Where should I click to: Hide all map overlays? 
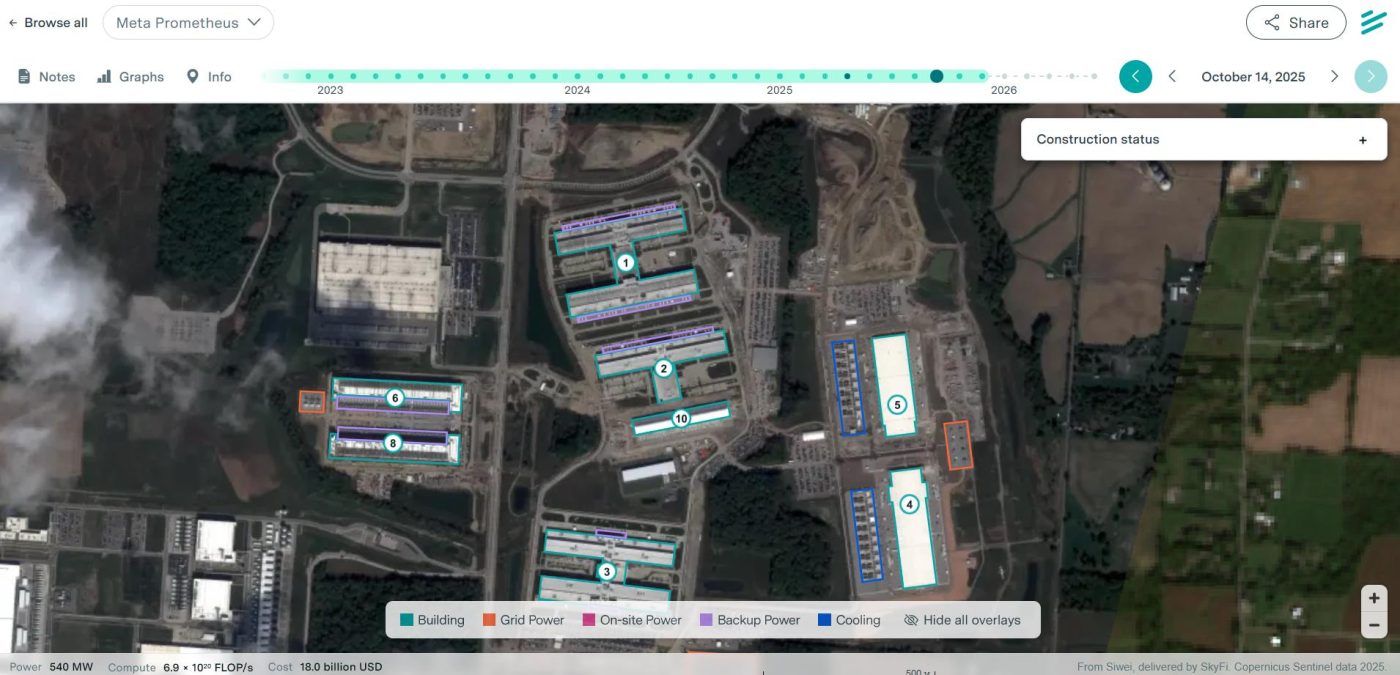(962, 620)
